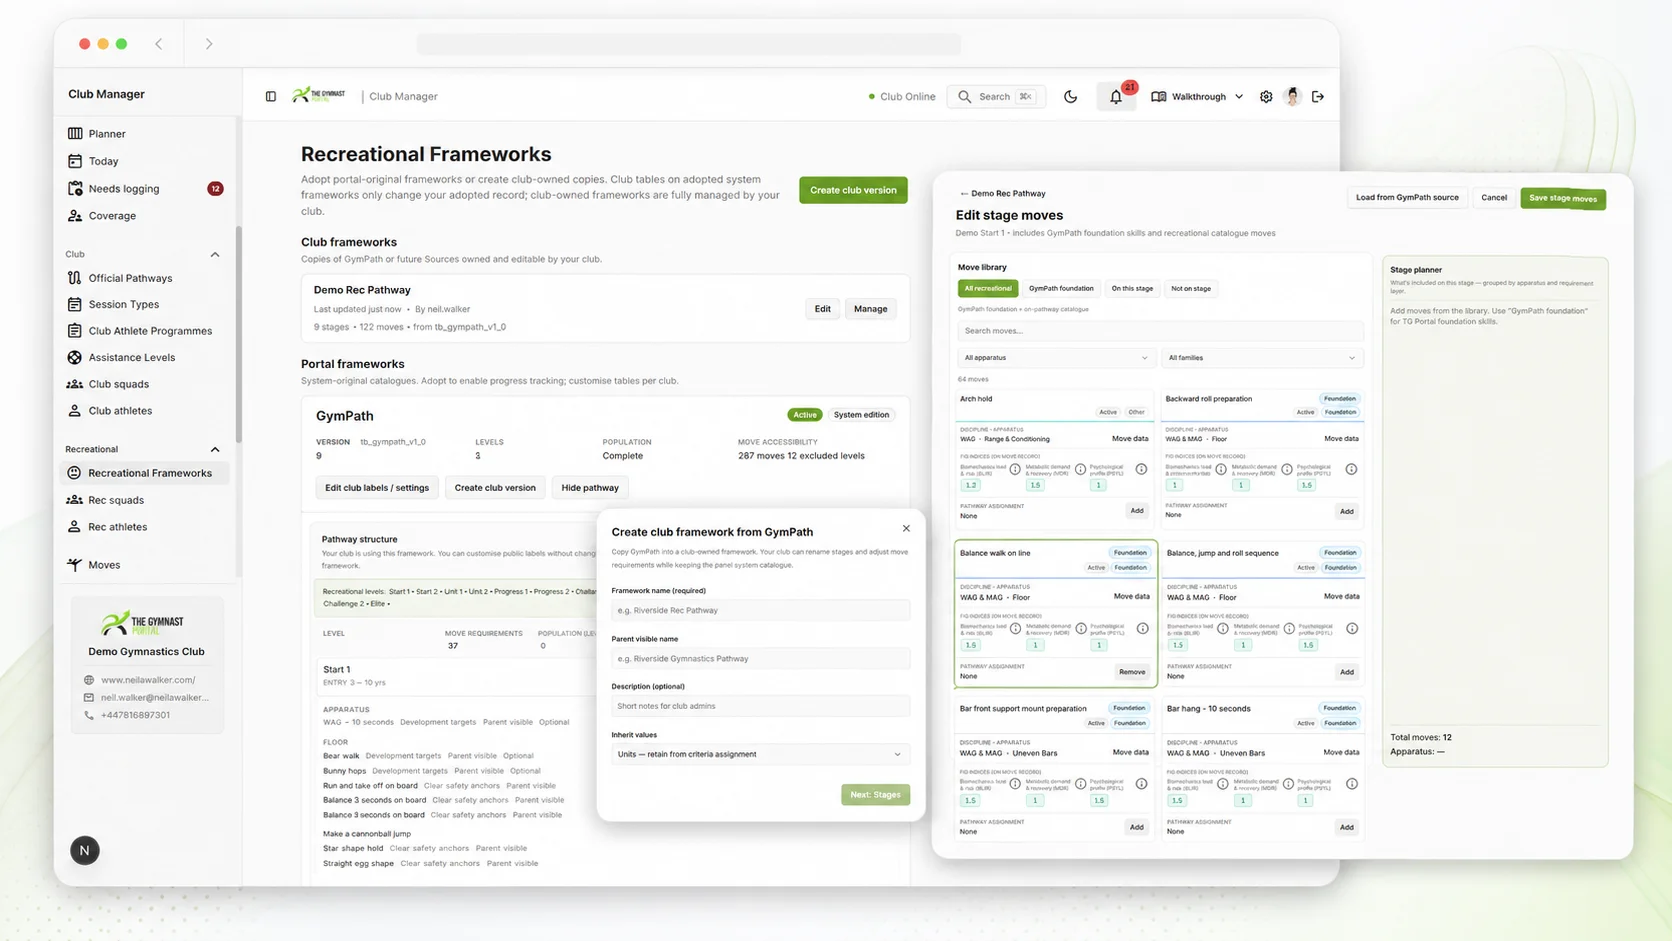This screenshot has width=1672, height=941.
Task: Click the Framework name input field
Action: point(760,610)
